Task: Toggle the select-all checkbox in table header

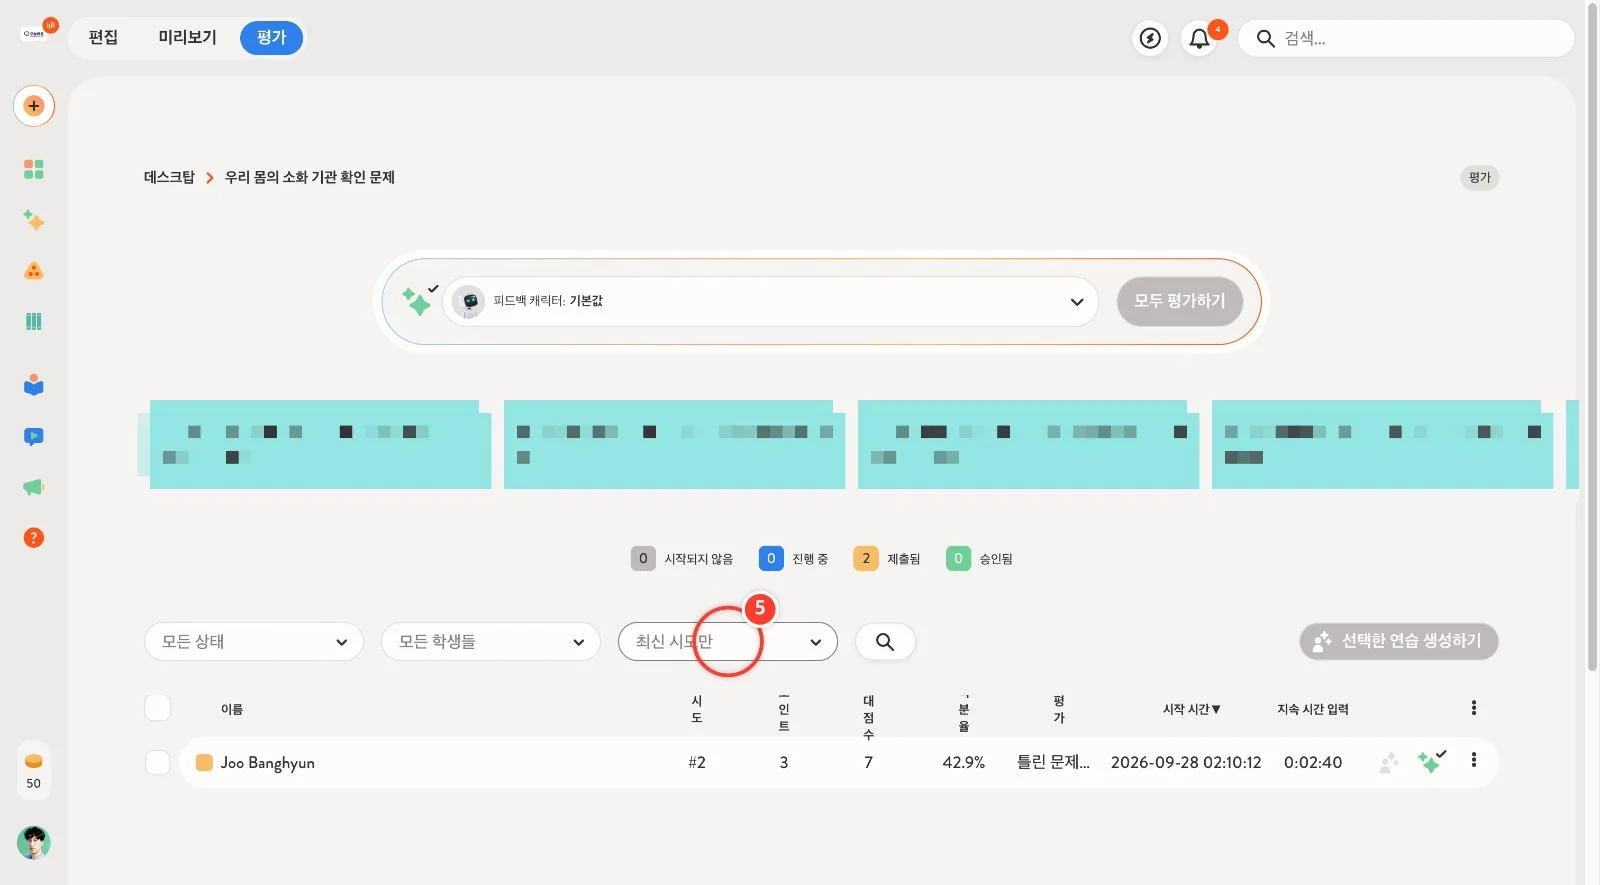Action: tap(158, 708)
